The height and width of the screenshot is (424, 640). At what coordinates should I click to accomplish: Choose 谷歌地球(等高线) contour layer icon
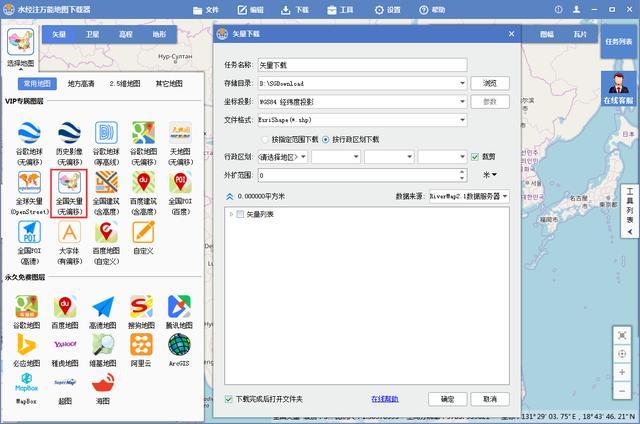click(106, 133)
